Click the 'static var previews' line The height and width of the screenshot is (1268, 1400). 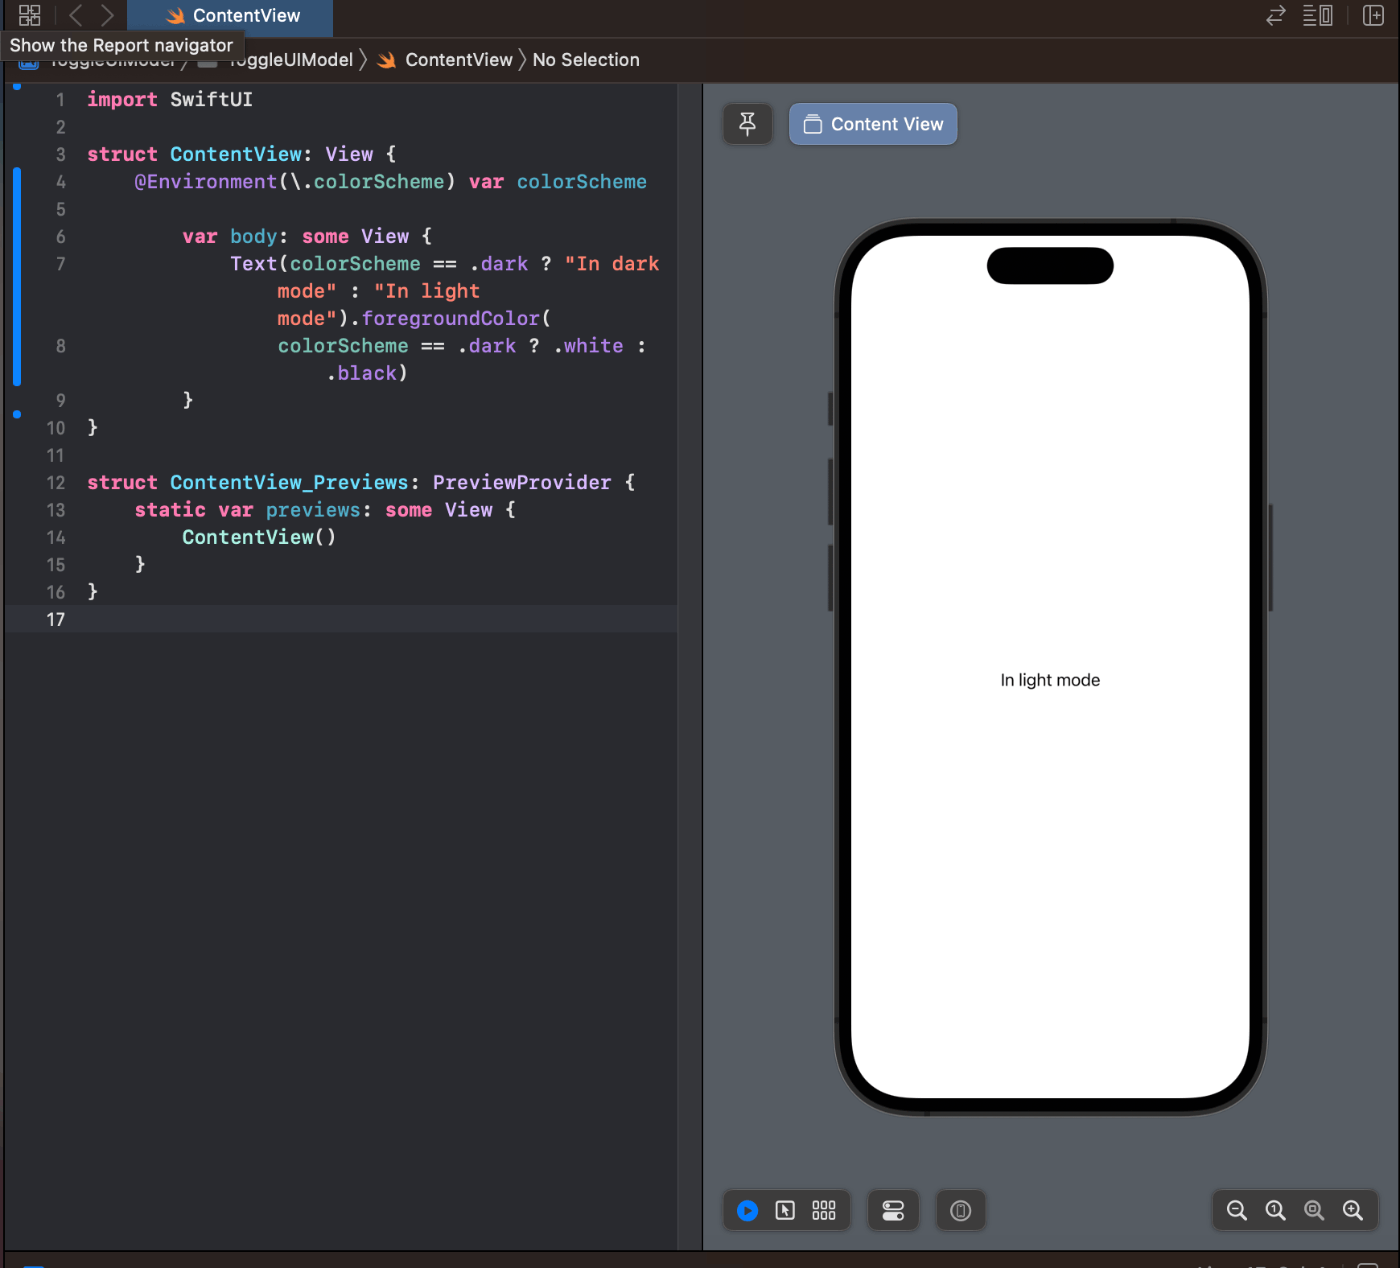tap(325, 510)
